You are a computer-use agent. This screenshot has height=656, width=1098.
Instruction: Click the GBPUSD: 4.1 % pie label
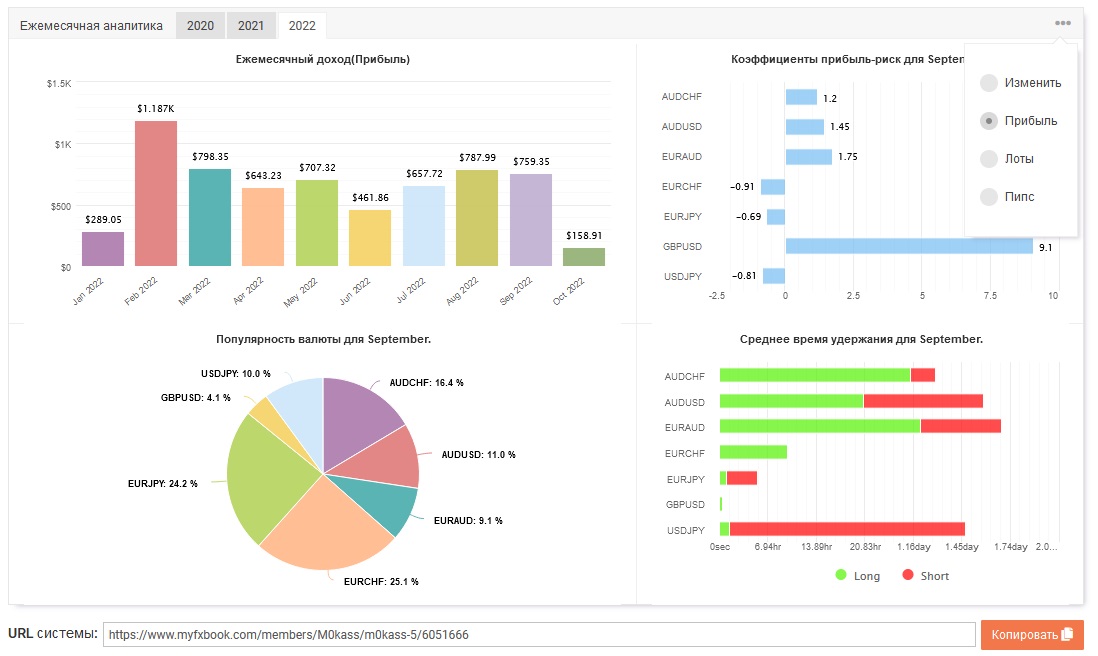coord(195,398)
